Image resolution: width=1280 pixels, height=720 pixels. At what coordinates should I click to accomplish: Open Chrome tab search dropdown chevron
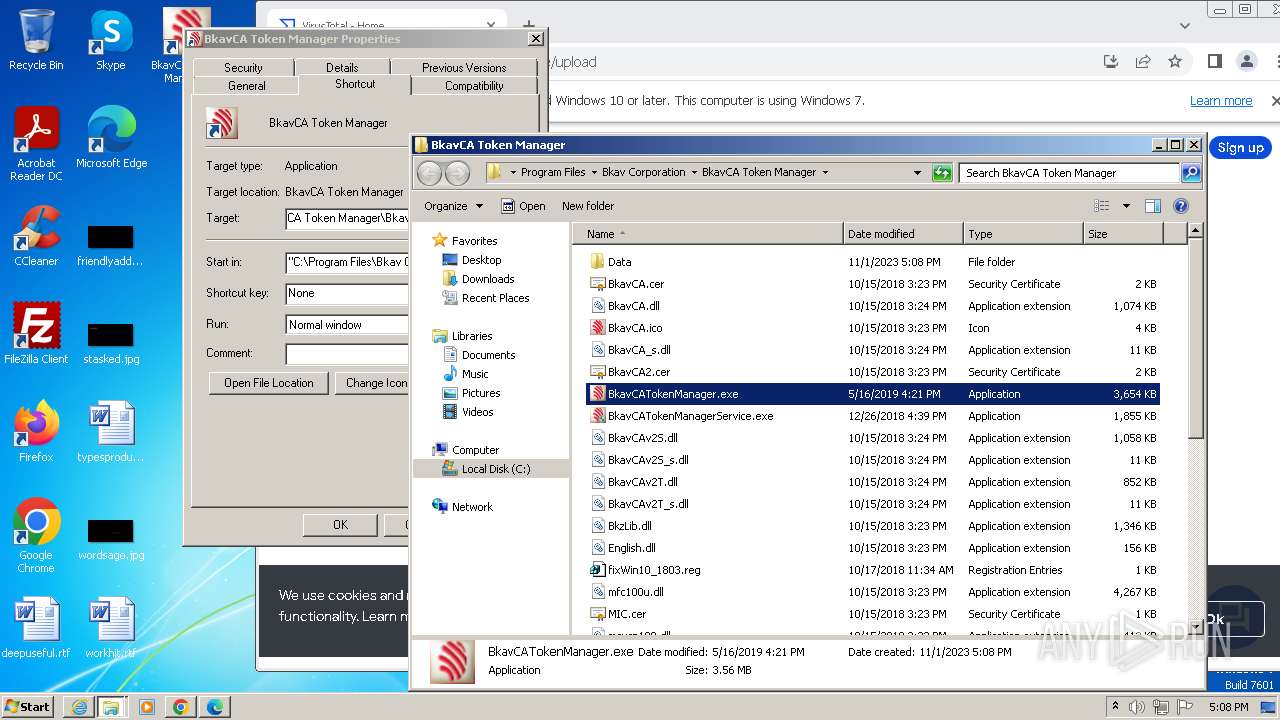point(1185,26)
